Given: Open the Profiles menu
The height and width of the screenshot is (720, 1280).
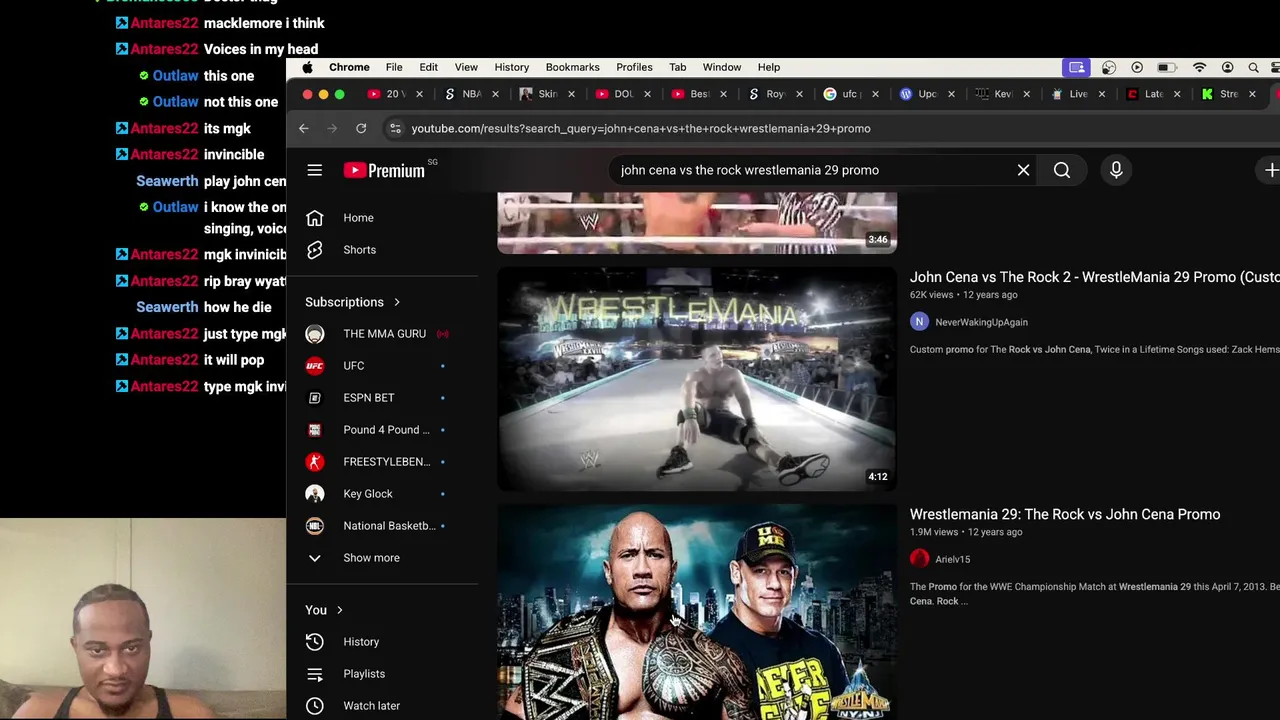Looking at the screenshot, I should tap(634, 67).
